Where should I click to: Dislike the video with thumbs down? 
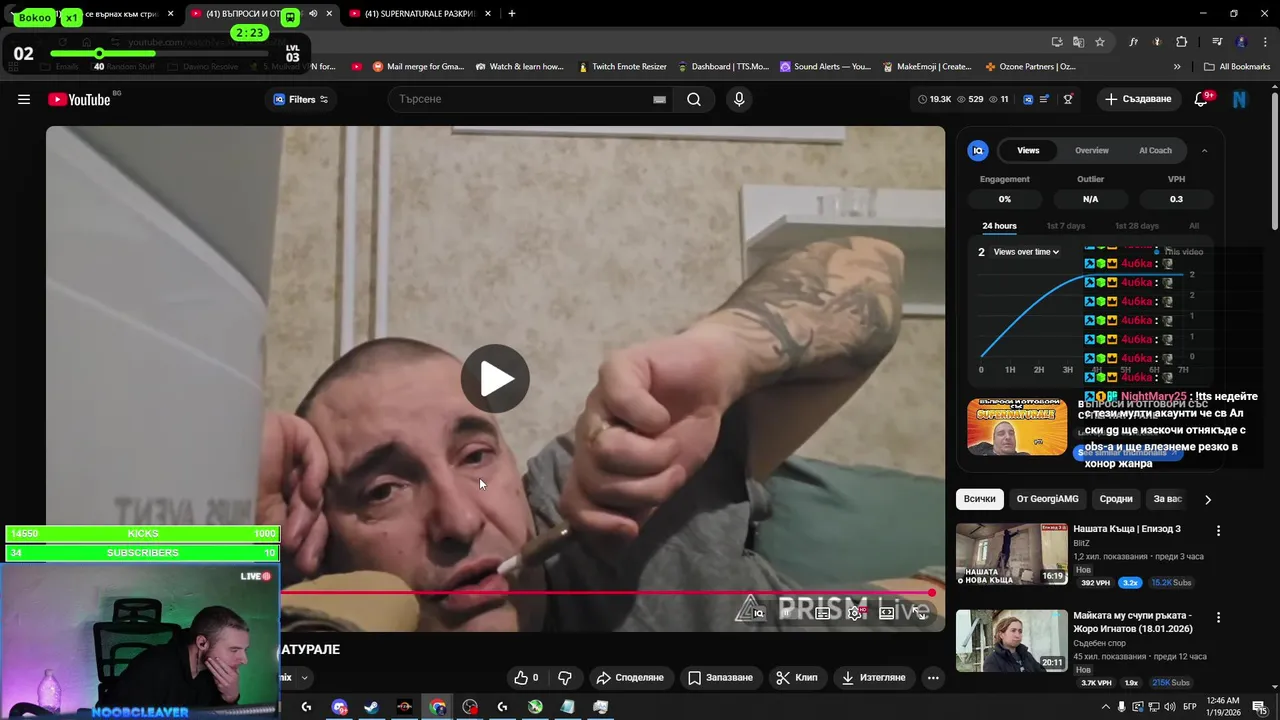click(x=564, y=677)
